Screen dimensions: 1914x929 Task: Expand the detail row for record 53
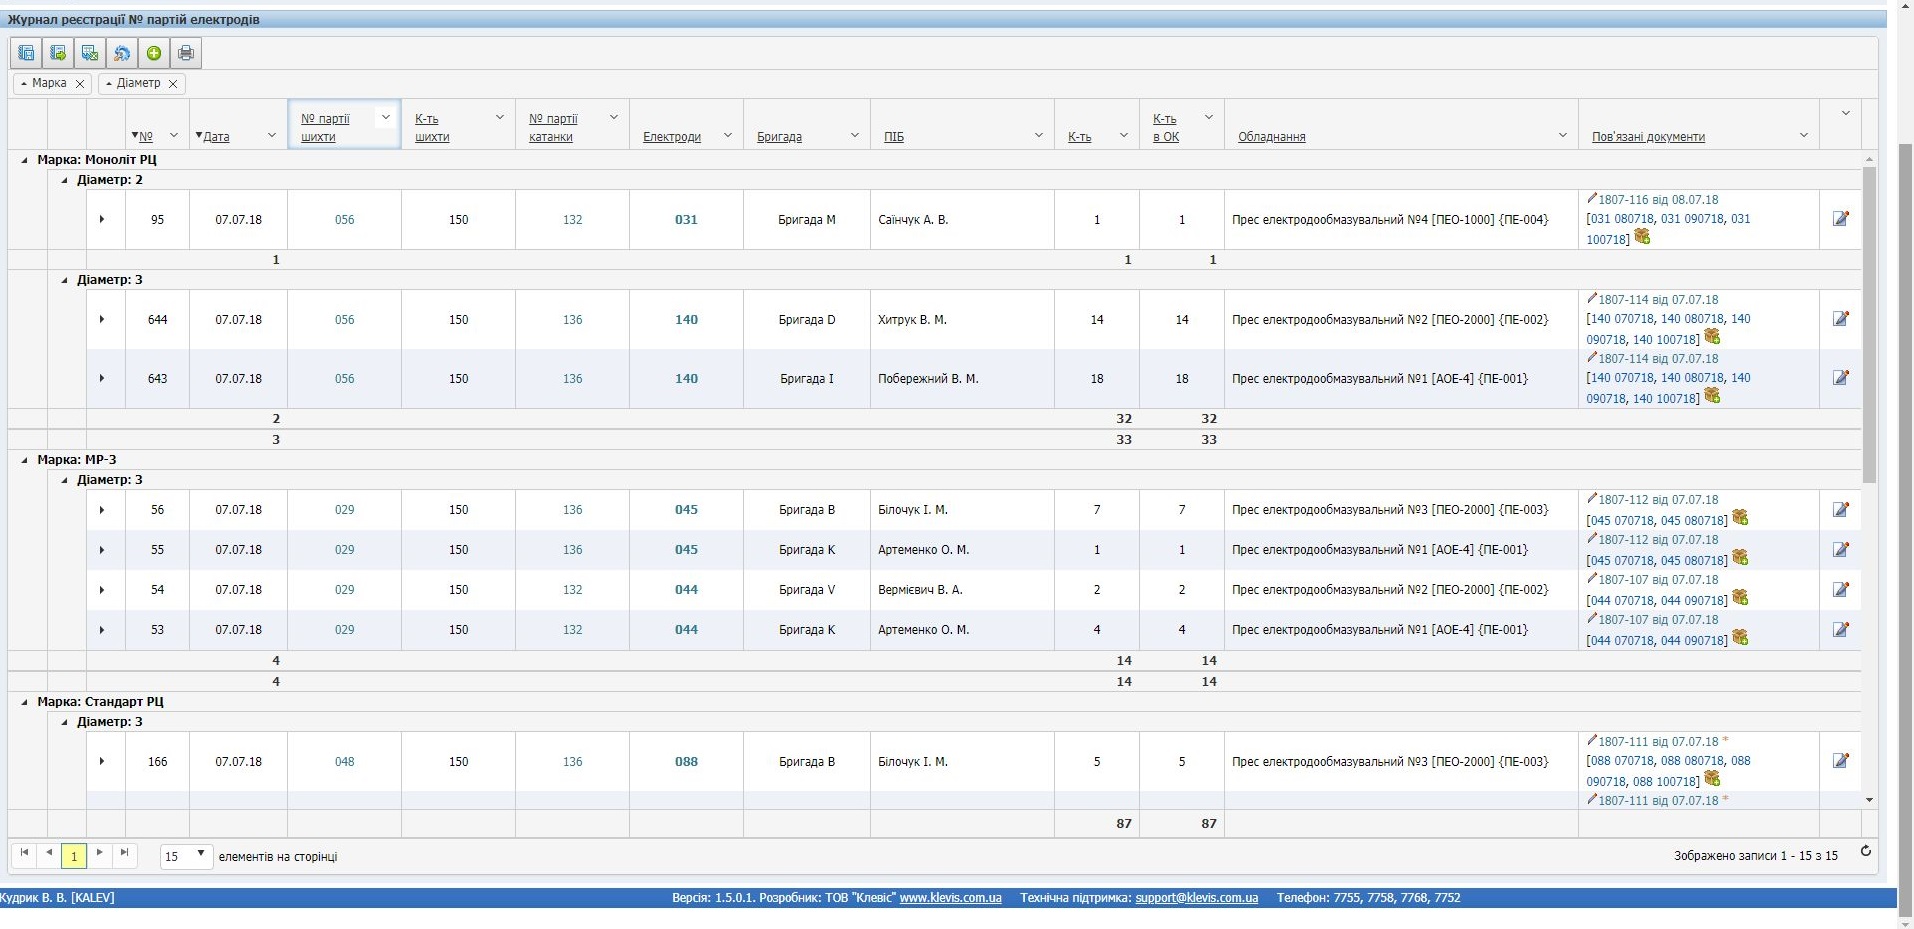(x=102, y=630)
